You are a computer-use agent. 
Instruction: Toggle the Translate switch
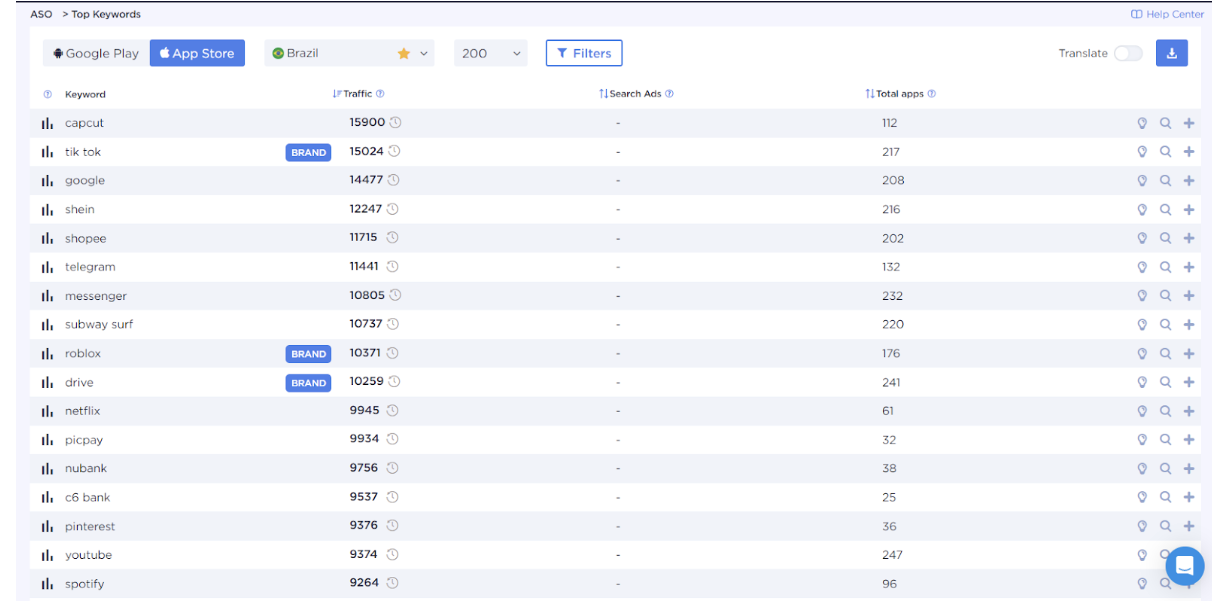[1128, 53]
